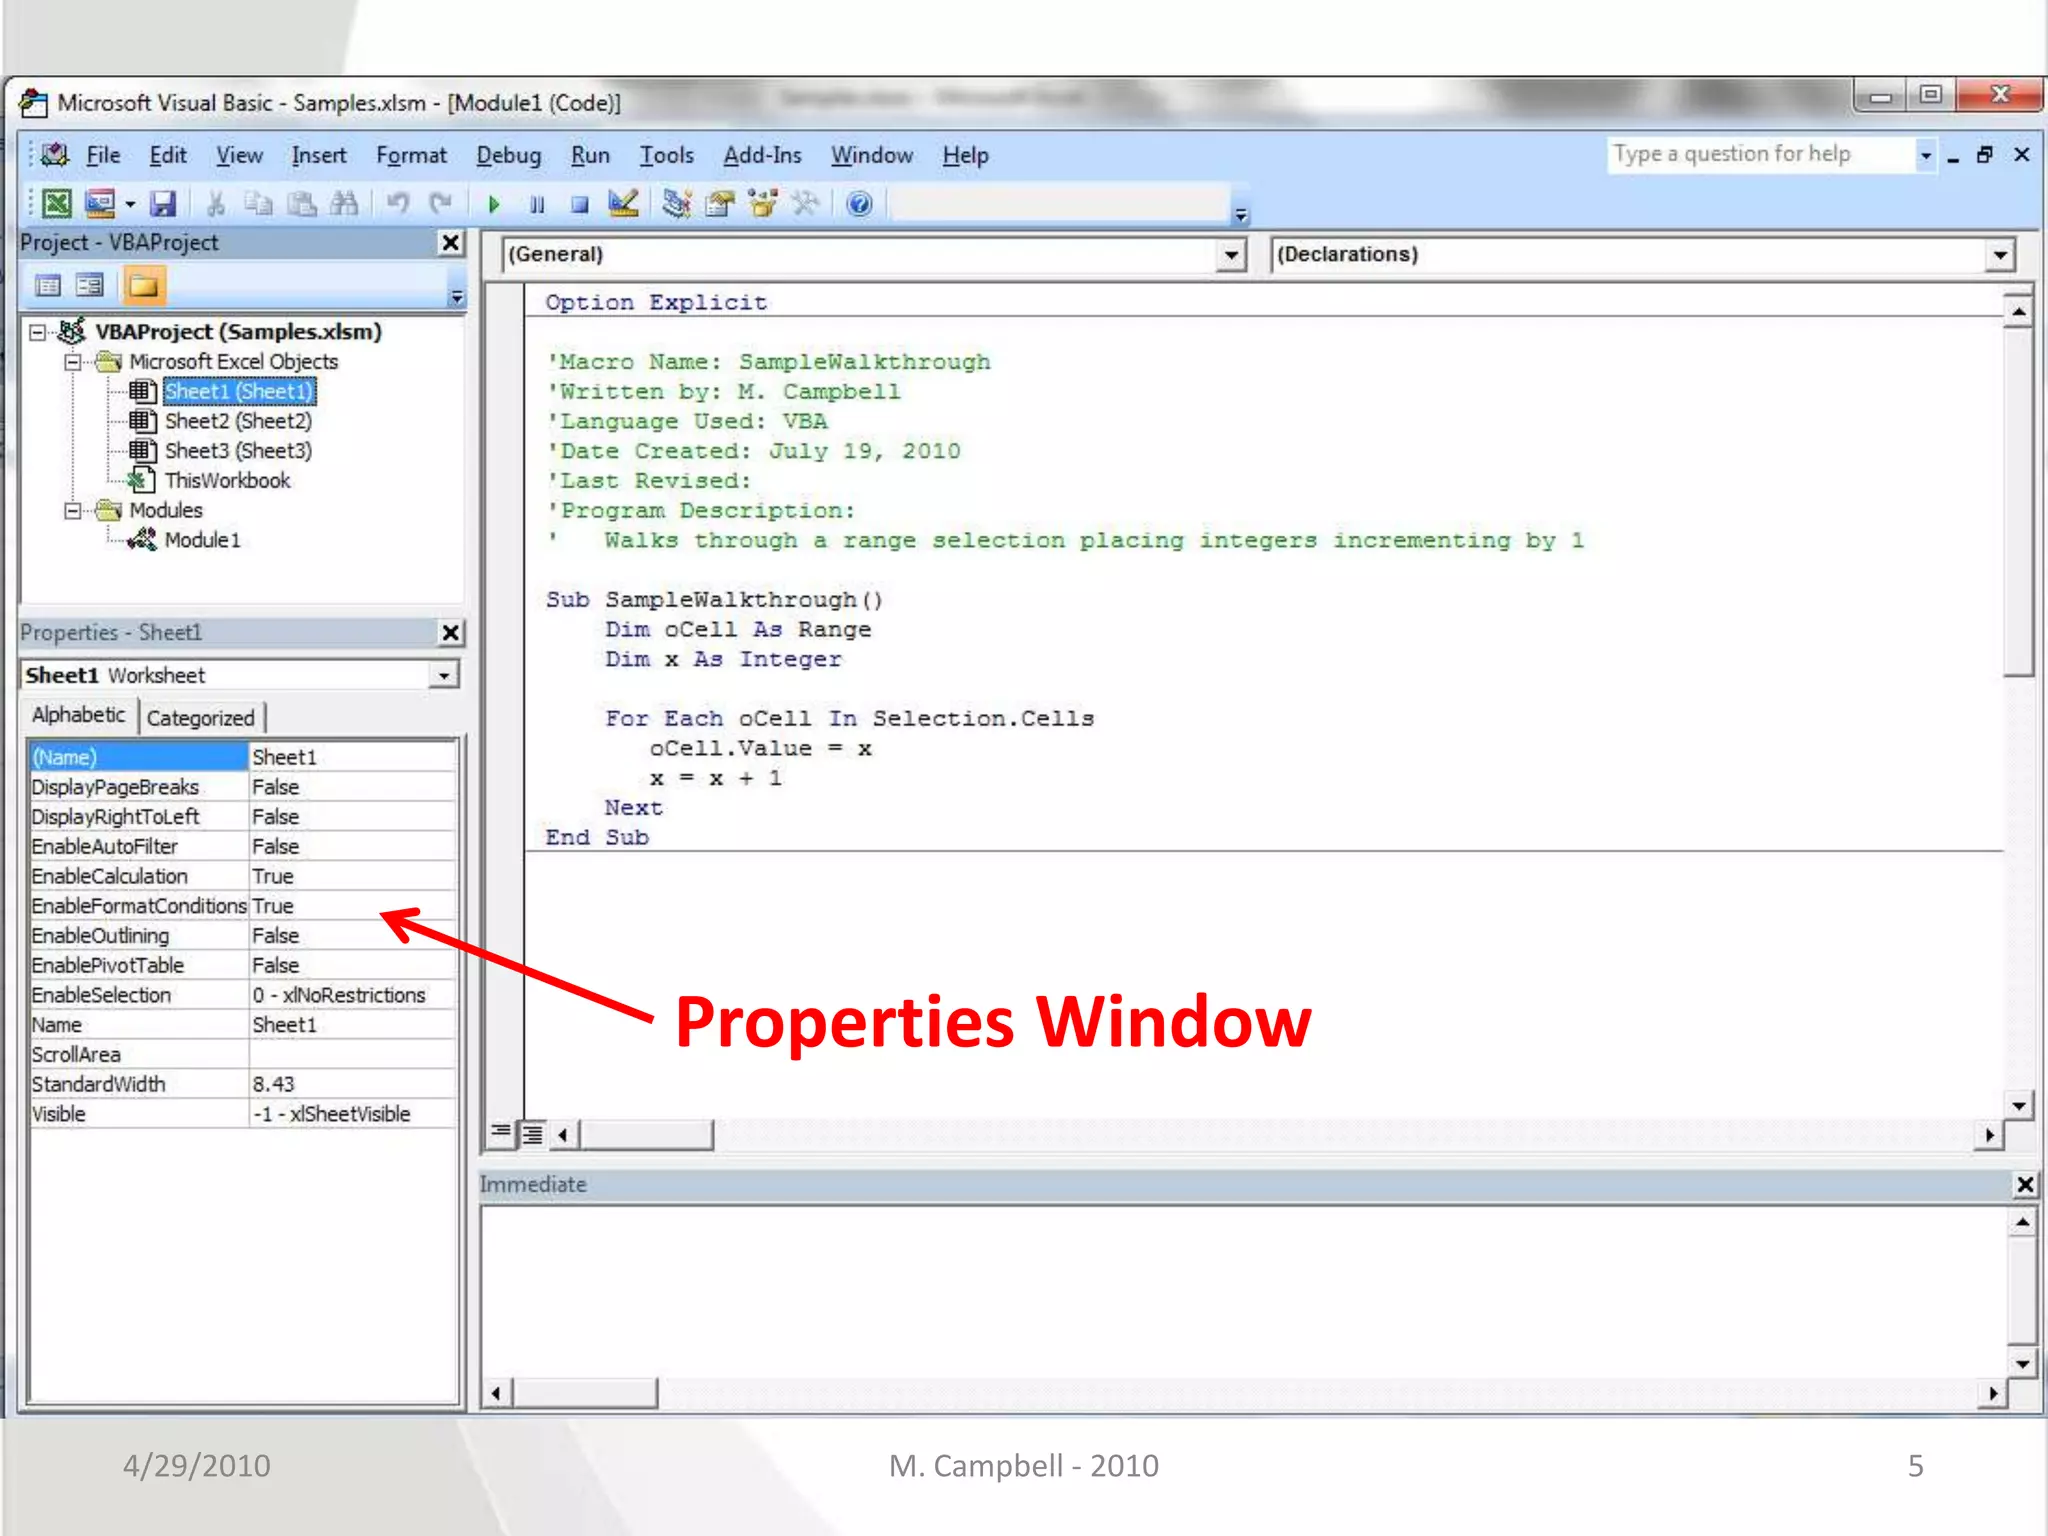Viewport: 2048px width, 1536px height.
Task: Toggle Design Mode icon
Action: 623,204
